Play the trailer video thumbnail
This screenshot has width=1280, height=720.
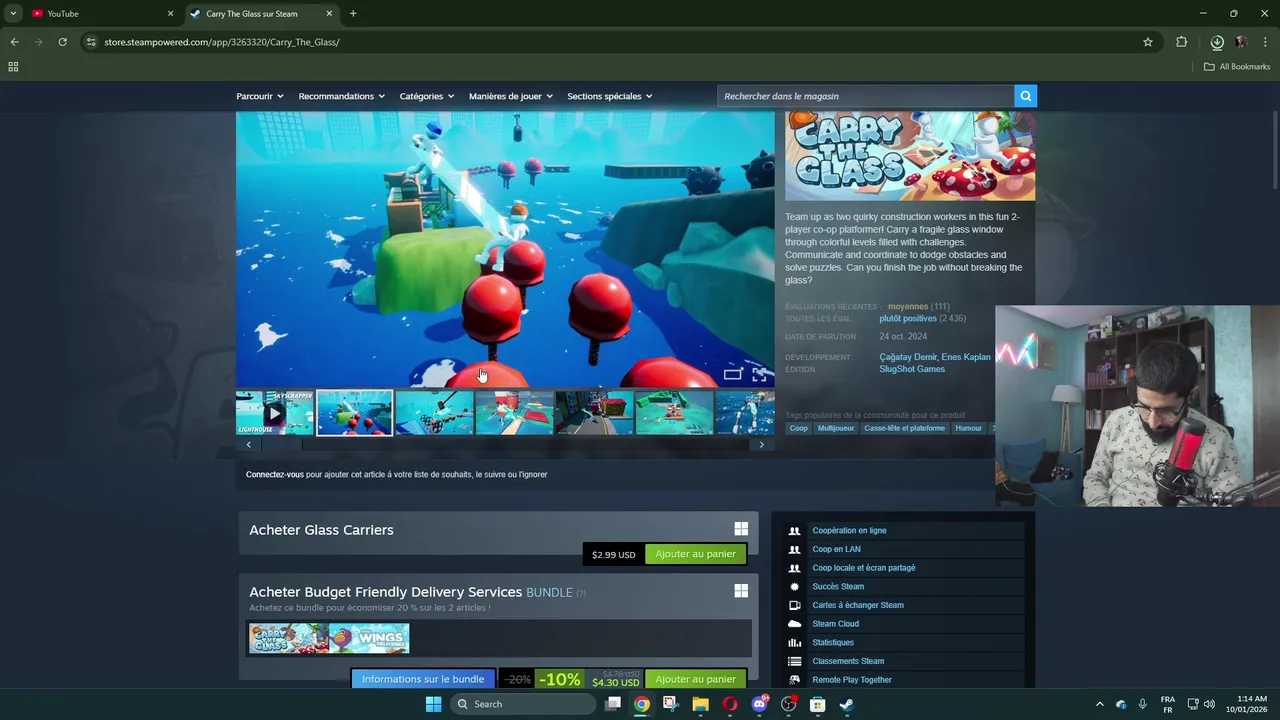click(x=275, y=413)
